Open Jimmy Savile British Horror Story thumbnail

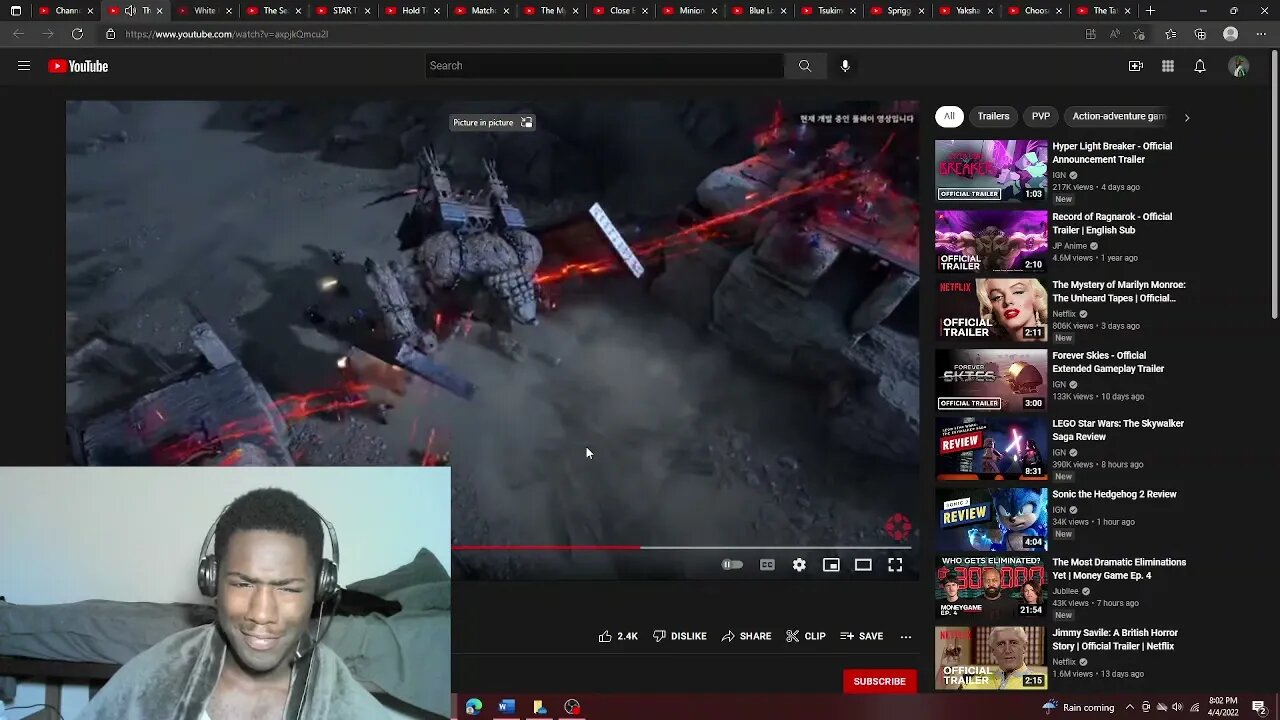click(x=991, y=657)
